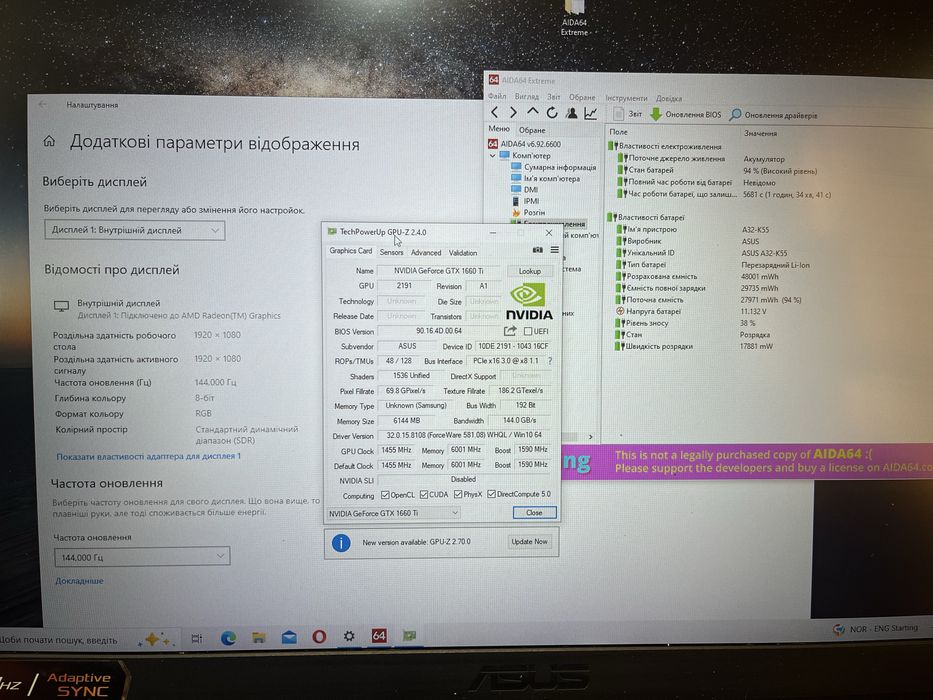Go back in AIDA64 navigation
933x700 pixels.
[494, 112]
